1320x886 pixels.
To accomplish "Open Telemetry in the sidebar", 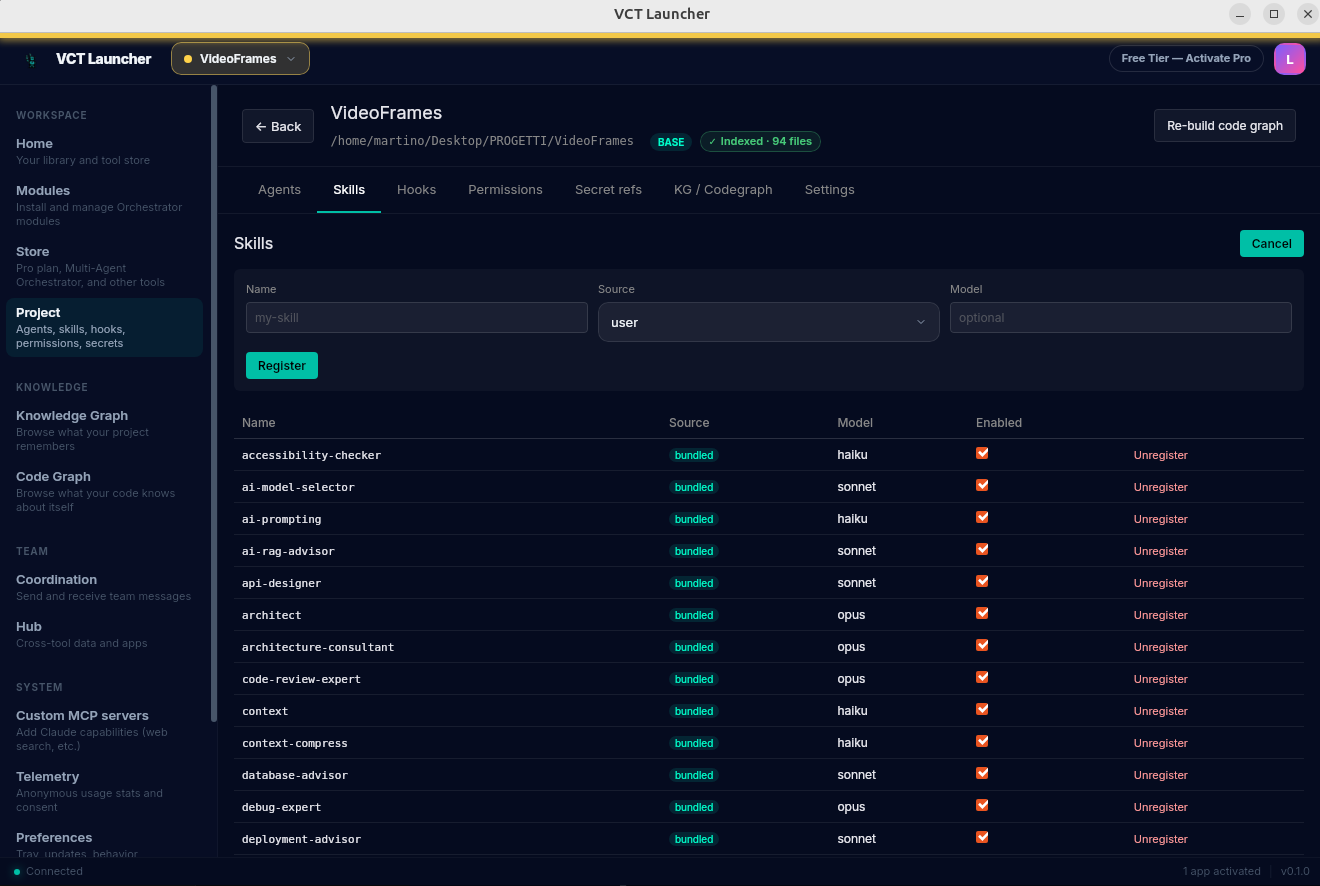I will tap(104, 791).
